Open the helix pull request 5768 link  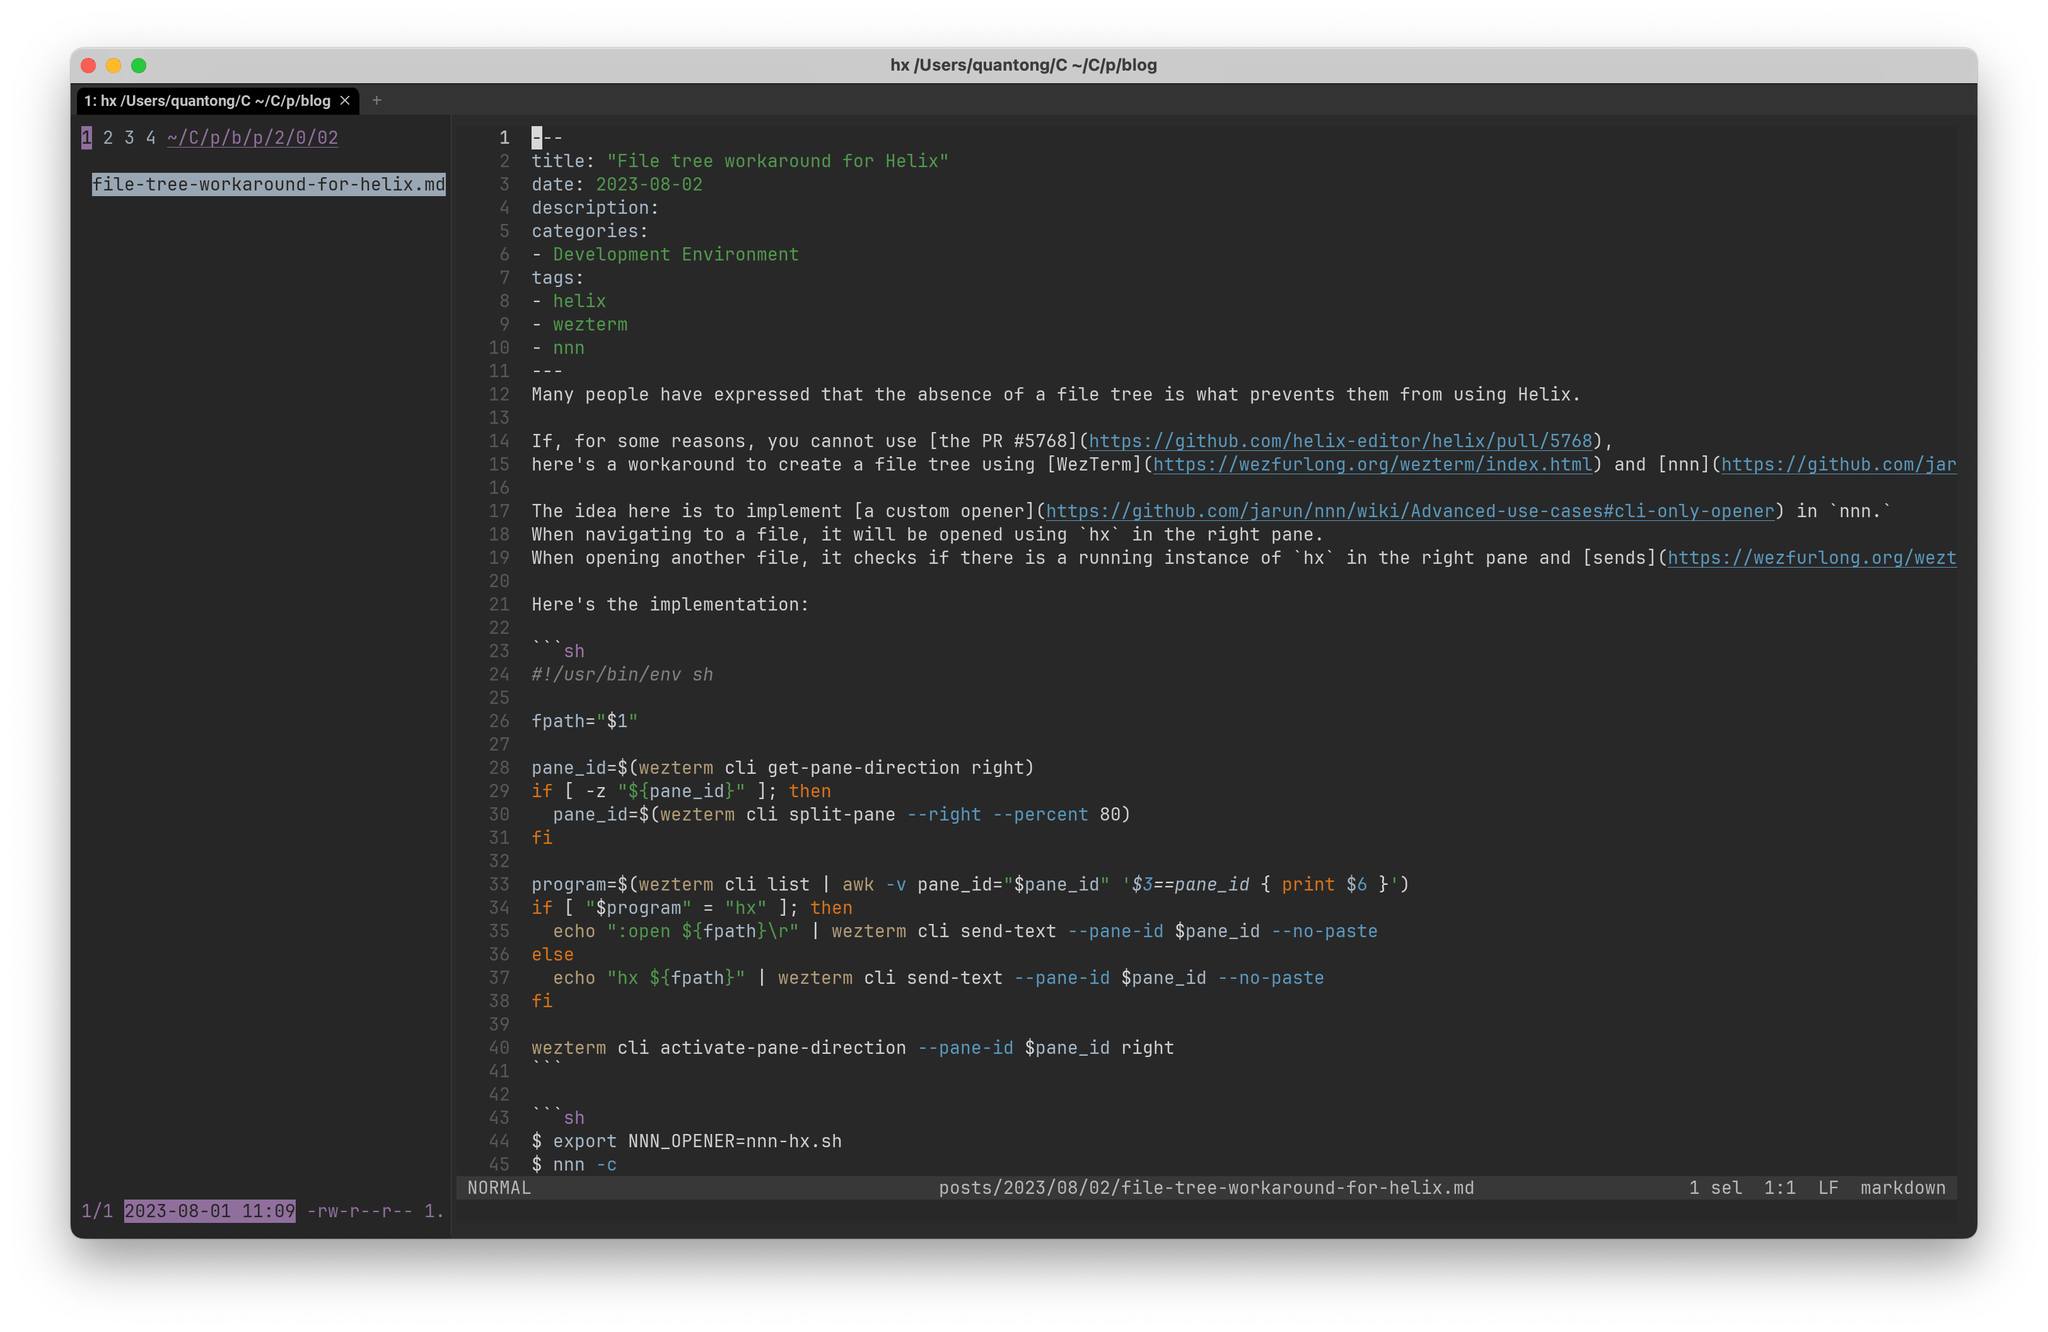[x=1343, y=441]
